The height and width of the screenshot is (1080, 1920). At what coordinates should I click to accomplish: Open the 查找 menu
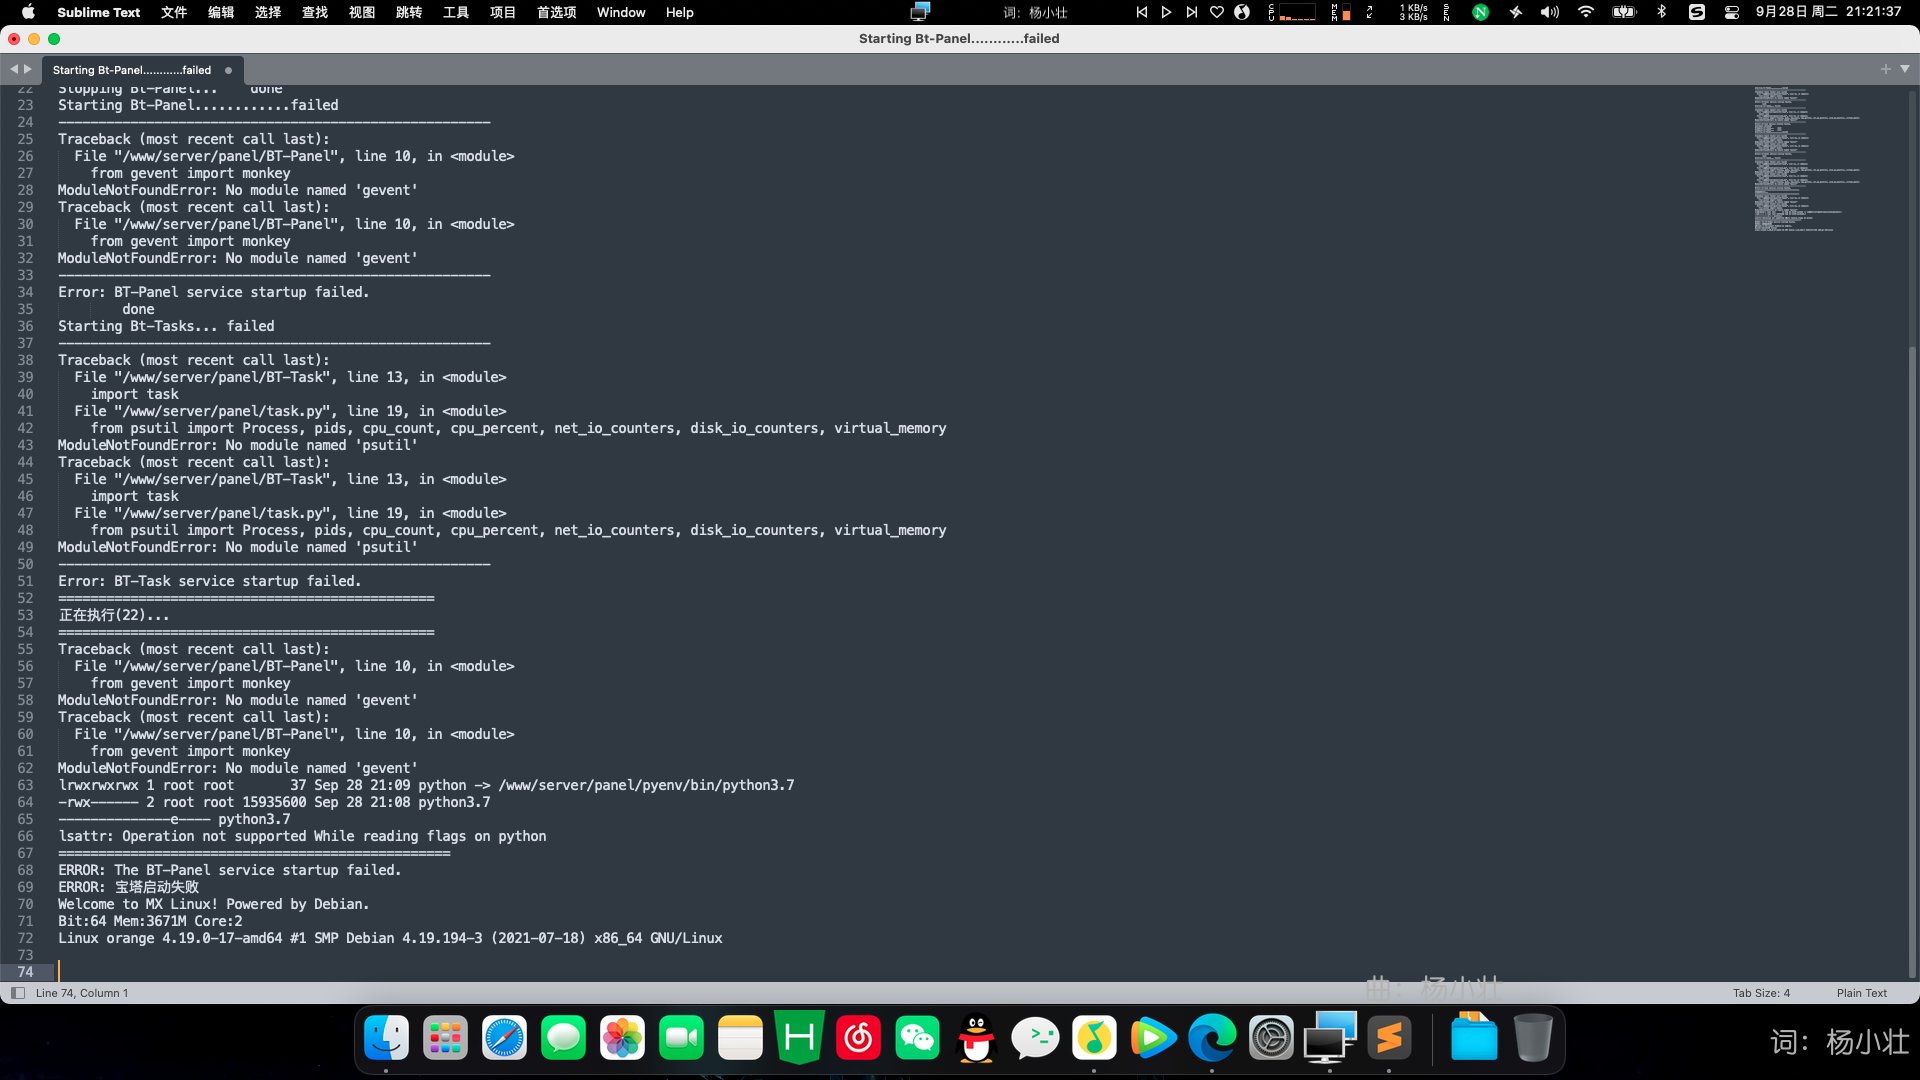[x=315, y=12]
